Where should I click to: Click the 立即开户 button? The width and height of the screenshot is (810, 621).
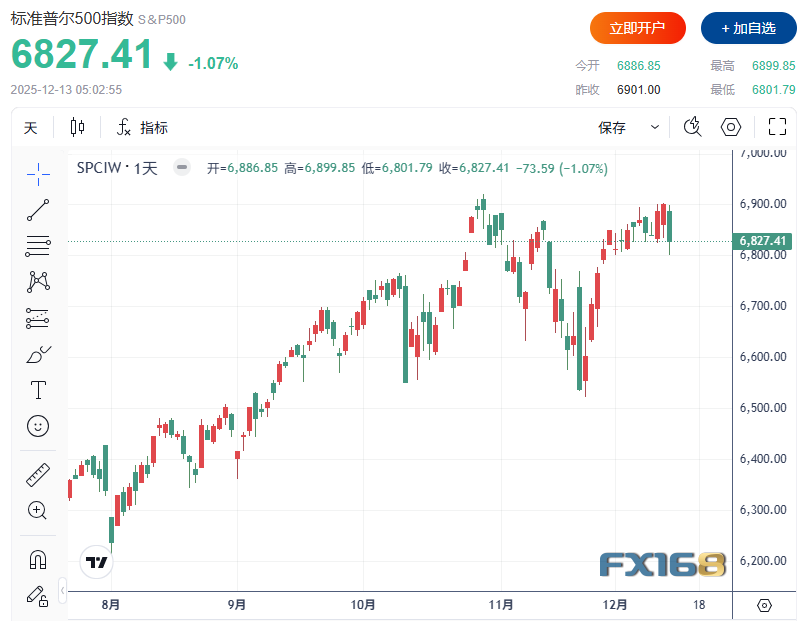[x=637, y=28]
